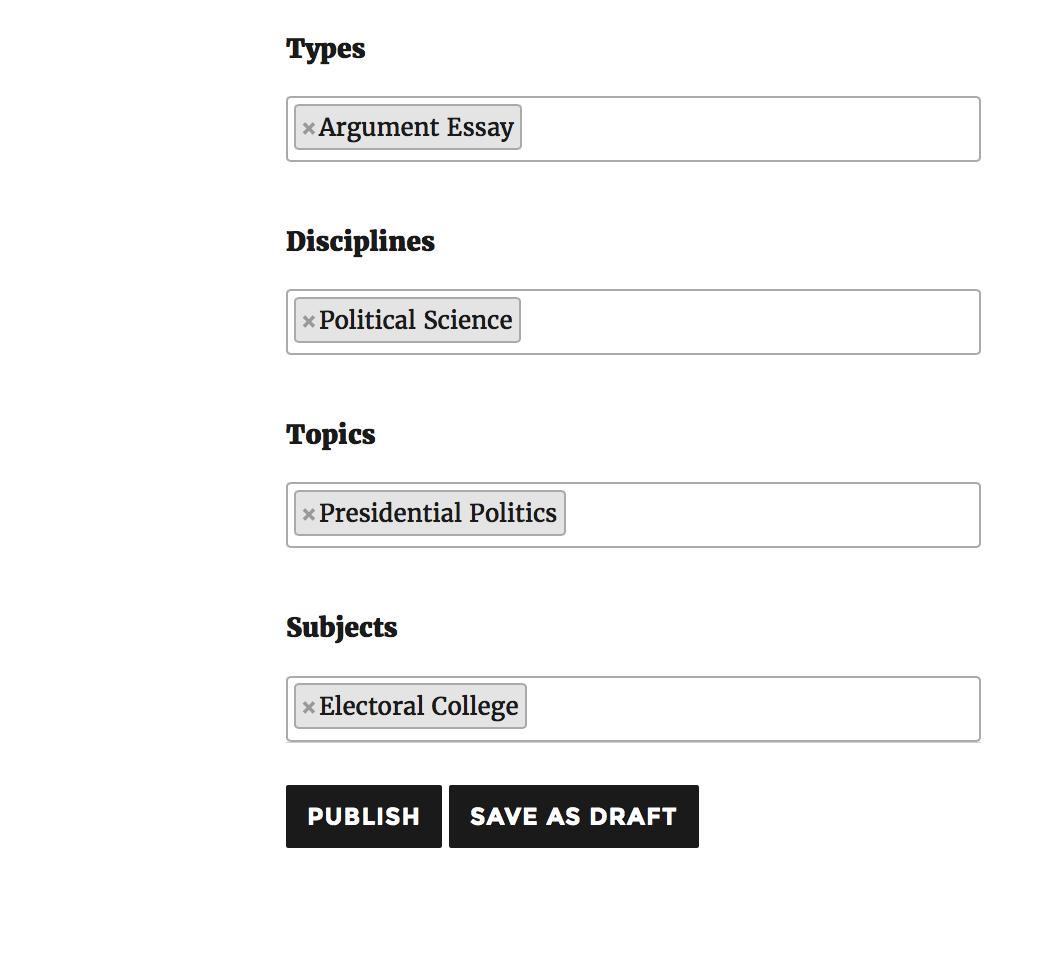Click the Types heading label
Screen dimensions: 1042x960
326,49
